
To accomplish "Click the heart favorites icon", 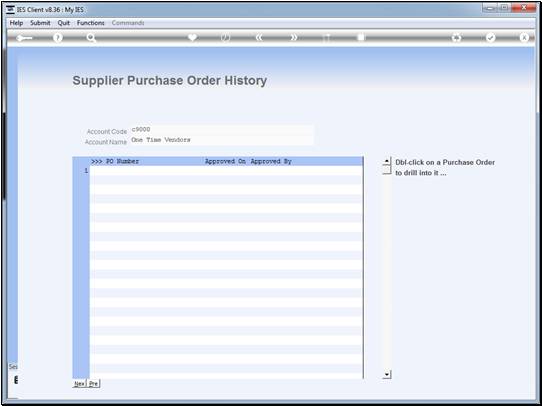I will click(192, 37).
